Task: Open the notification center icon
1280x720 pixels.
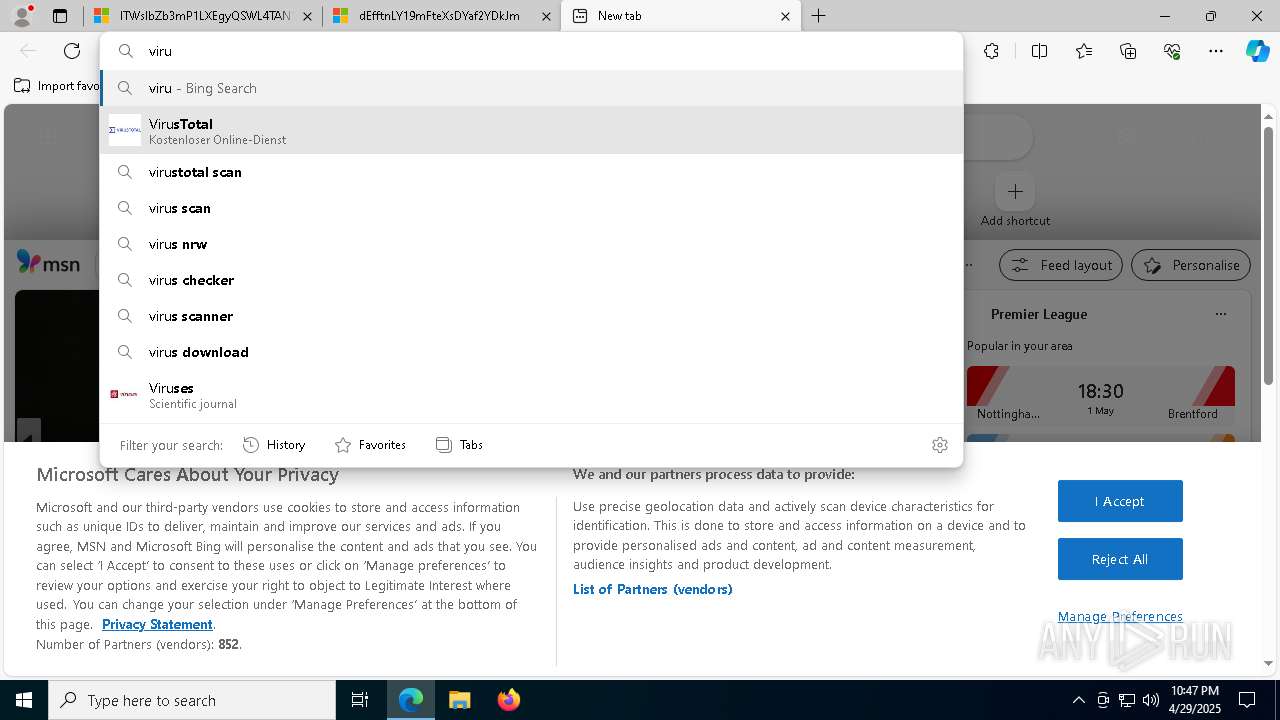Action: tap(1247, 700)
